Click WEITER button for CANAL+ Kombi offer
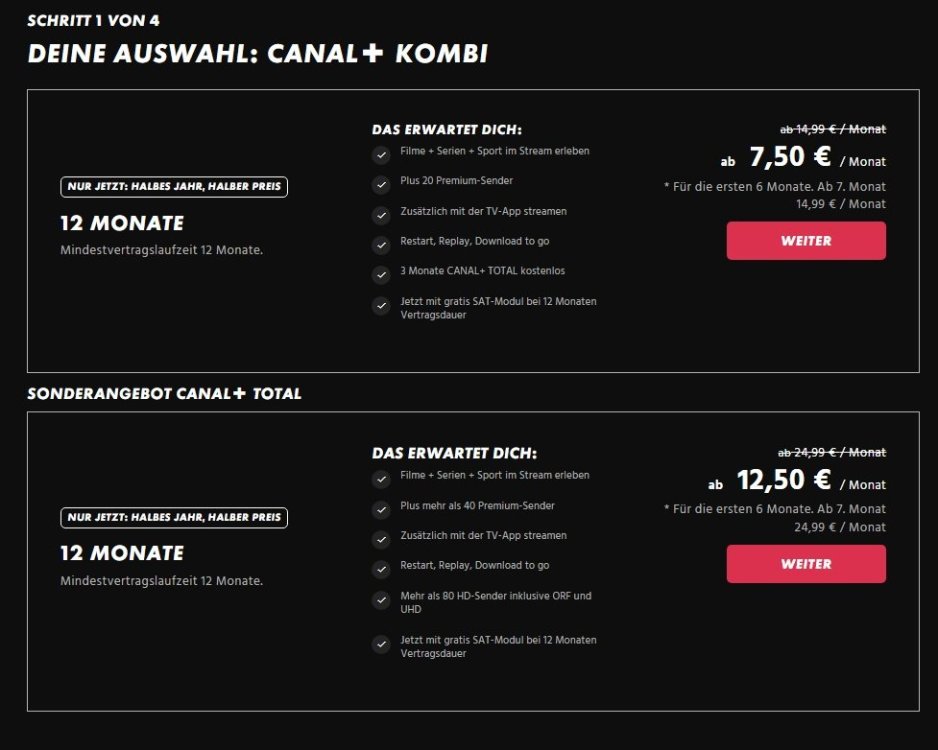This screenshot has width=938, height=750. pos(806,241)
